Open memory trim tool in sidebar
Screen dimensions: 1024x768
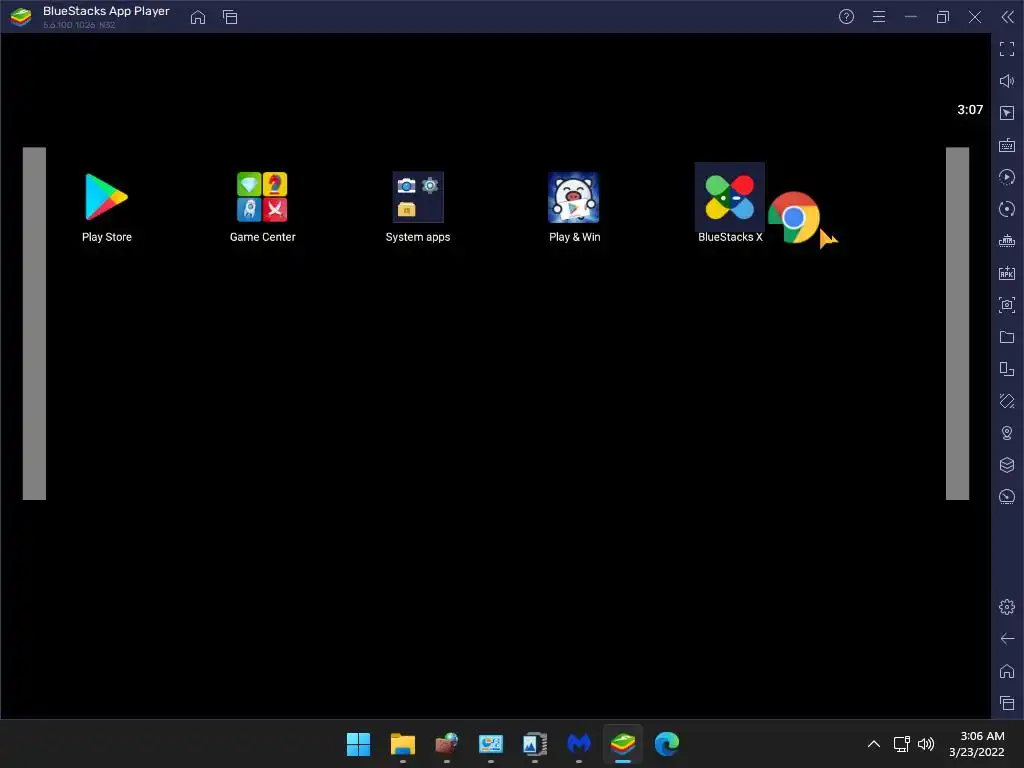click(x=1007, y=241)
